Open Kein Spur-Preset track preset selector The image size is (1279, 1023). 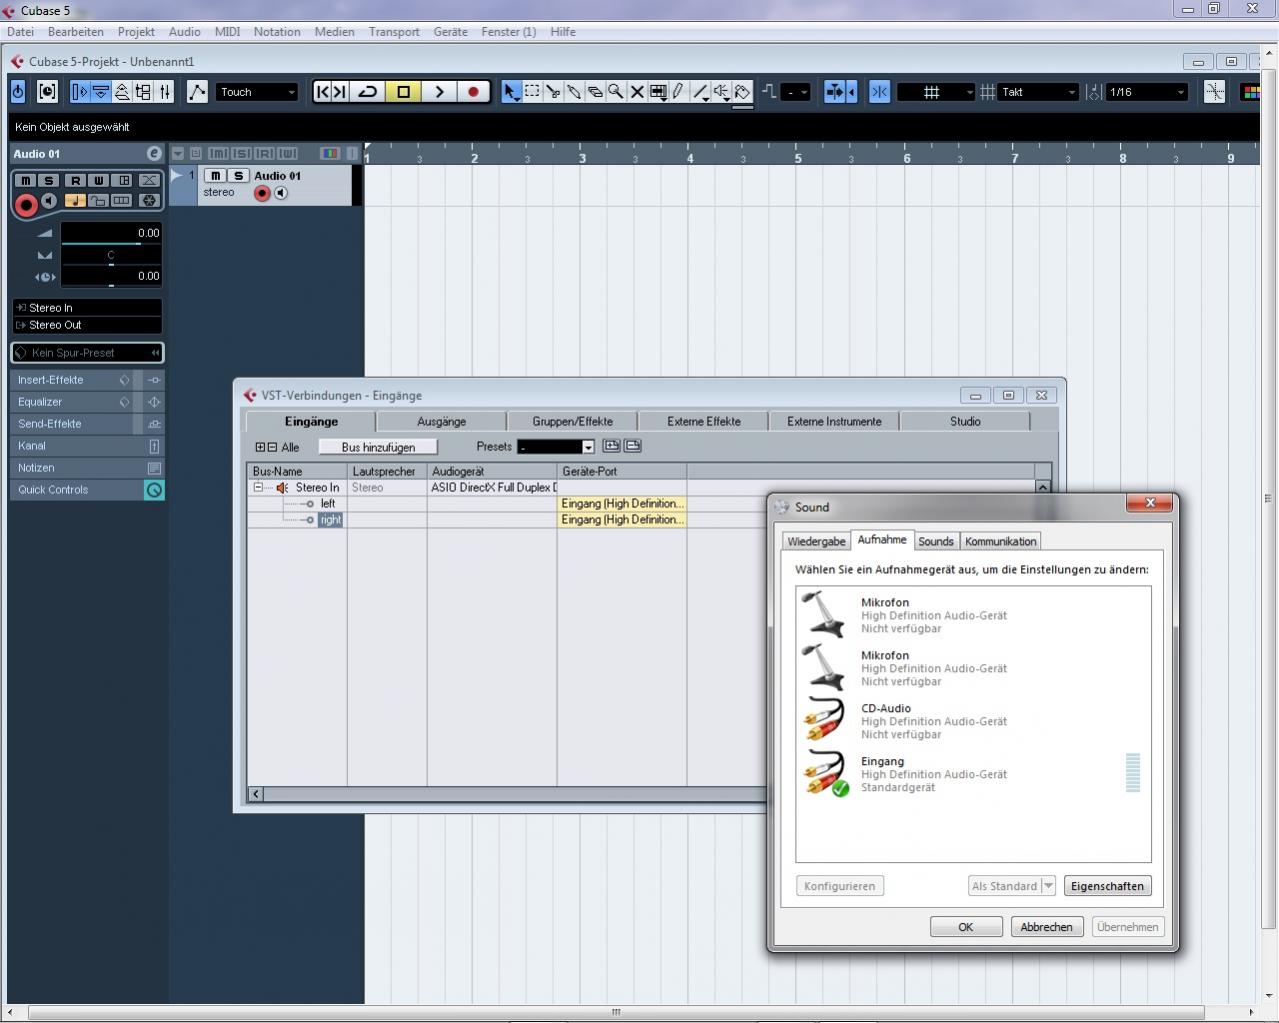pyautogui.click(x=87, y=353)
